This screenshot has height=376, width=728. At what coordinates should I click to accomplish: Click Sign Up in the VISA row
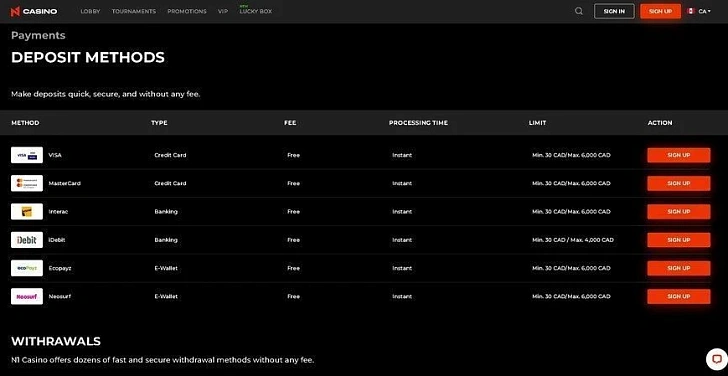tap(678, 155)
